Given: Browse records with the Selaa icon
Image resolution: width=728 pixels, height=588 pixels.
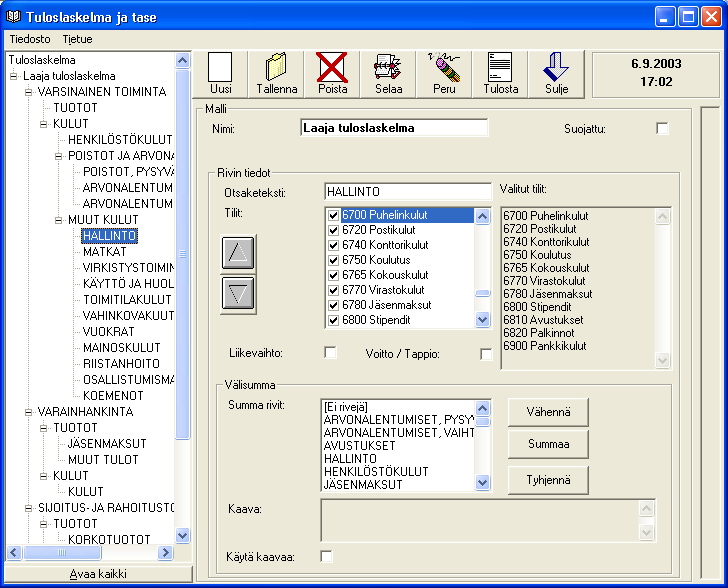Looking at the screenshot, I should tap(388, 67).
